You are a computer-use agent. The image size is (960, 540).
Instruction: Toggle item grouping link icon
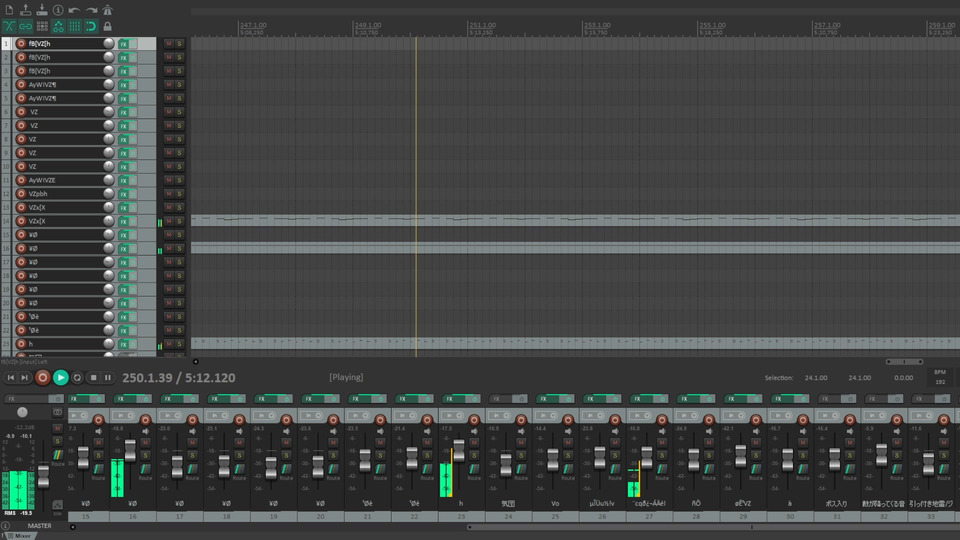tap(26, 26)
